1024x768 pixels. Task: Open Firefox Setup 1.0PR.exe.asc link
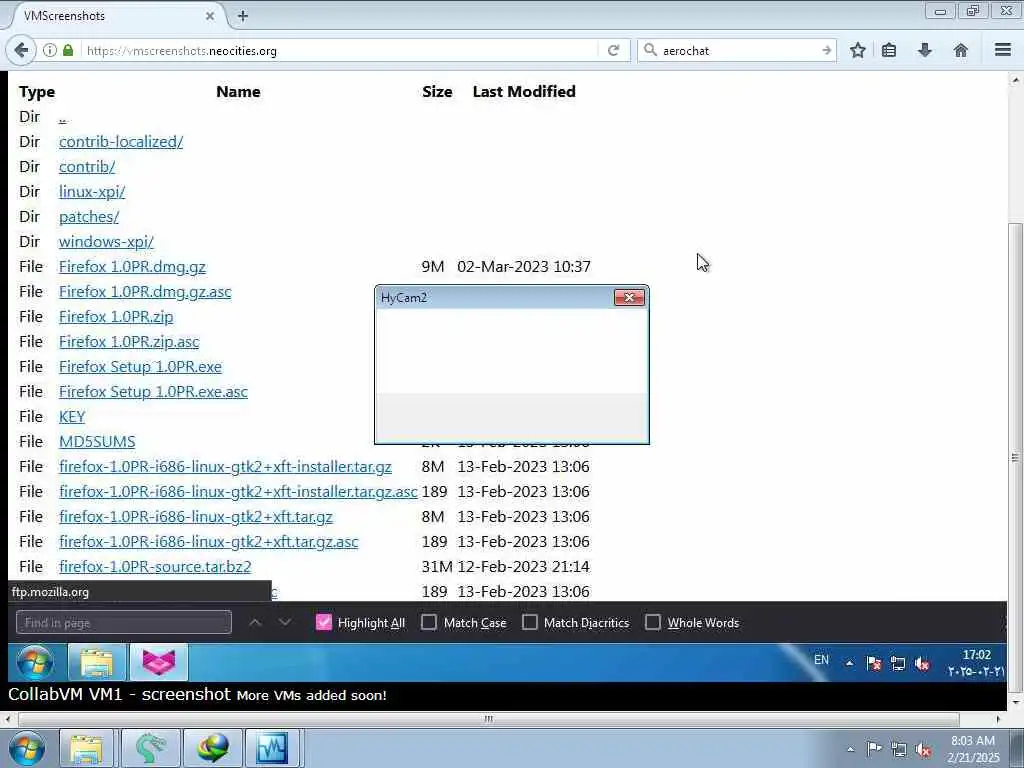point(153,391)
